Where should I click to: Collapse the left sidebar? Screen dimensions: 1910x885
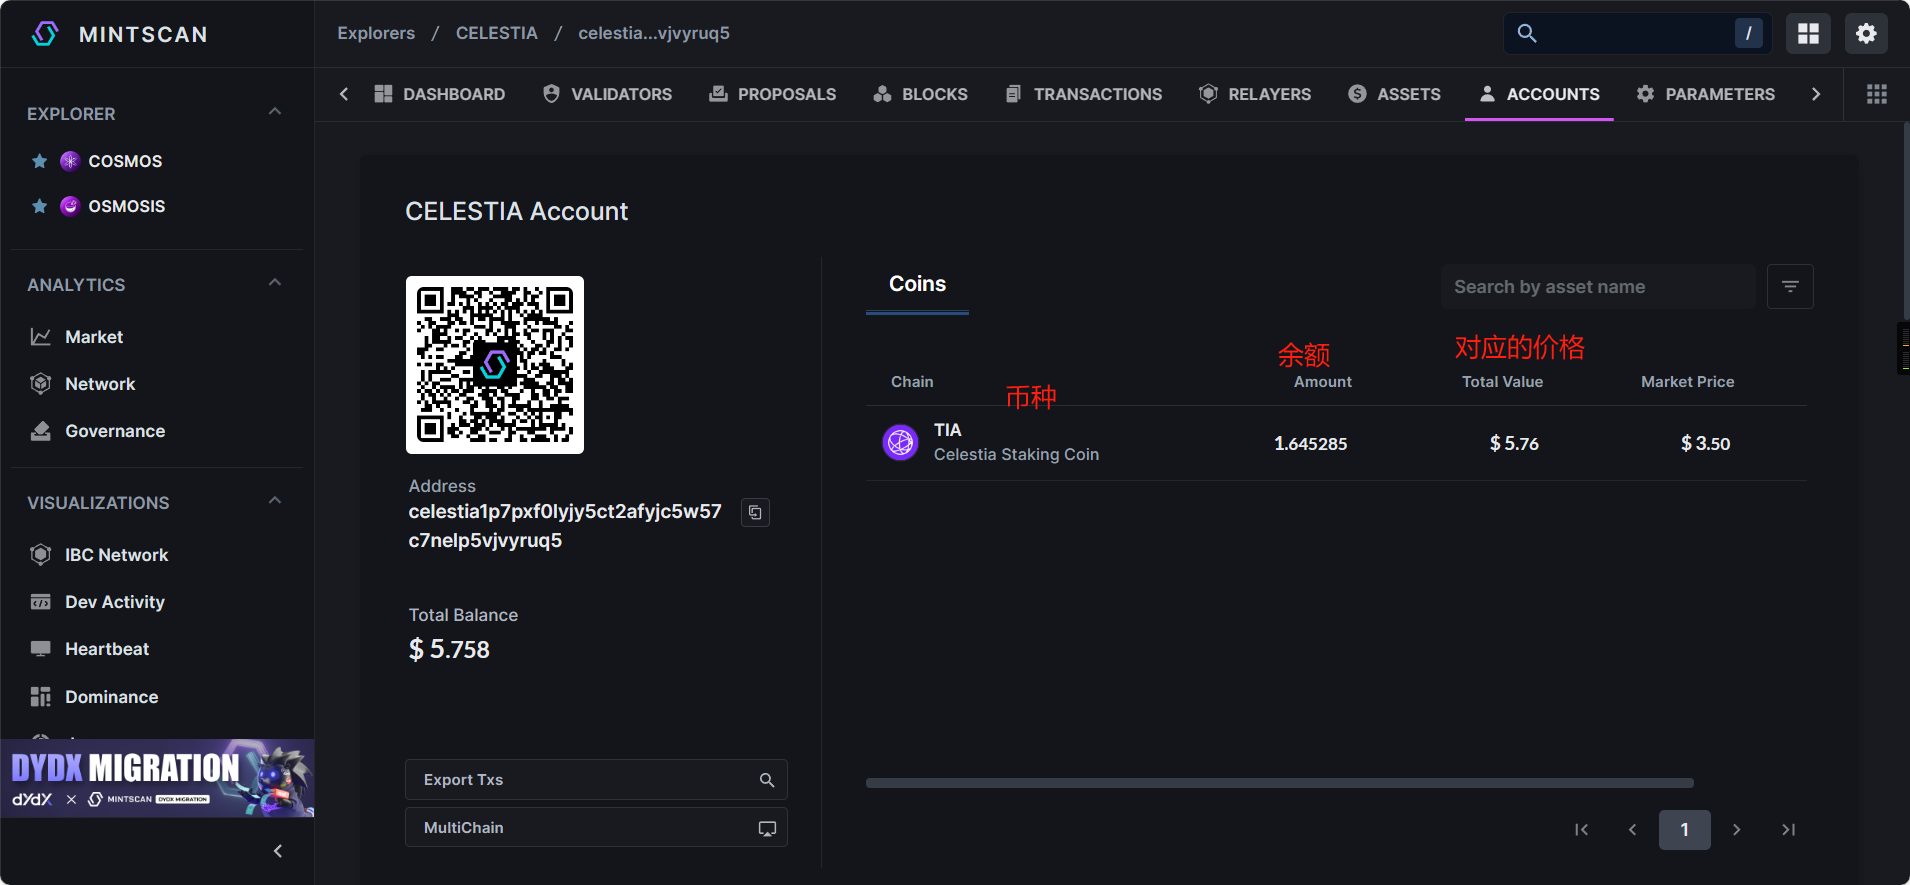click(278, 851)
